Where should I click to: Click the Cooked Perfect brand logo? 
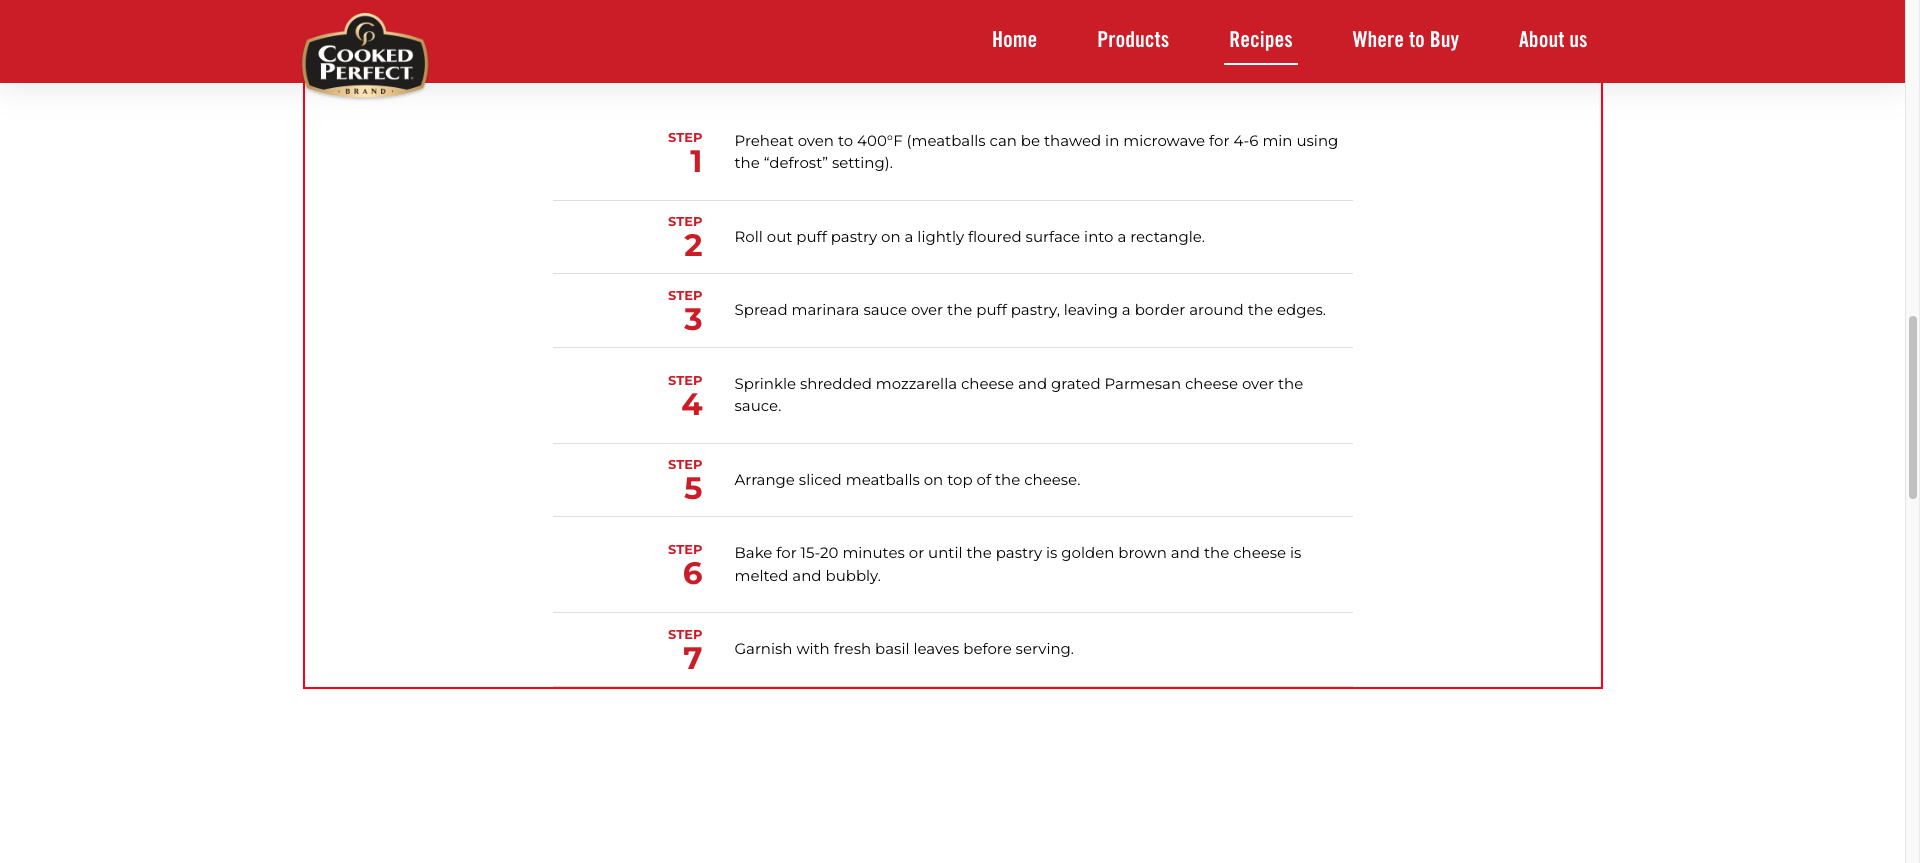tap(365, 58)
